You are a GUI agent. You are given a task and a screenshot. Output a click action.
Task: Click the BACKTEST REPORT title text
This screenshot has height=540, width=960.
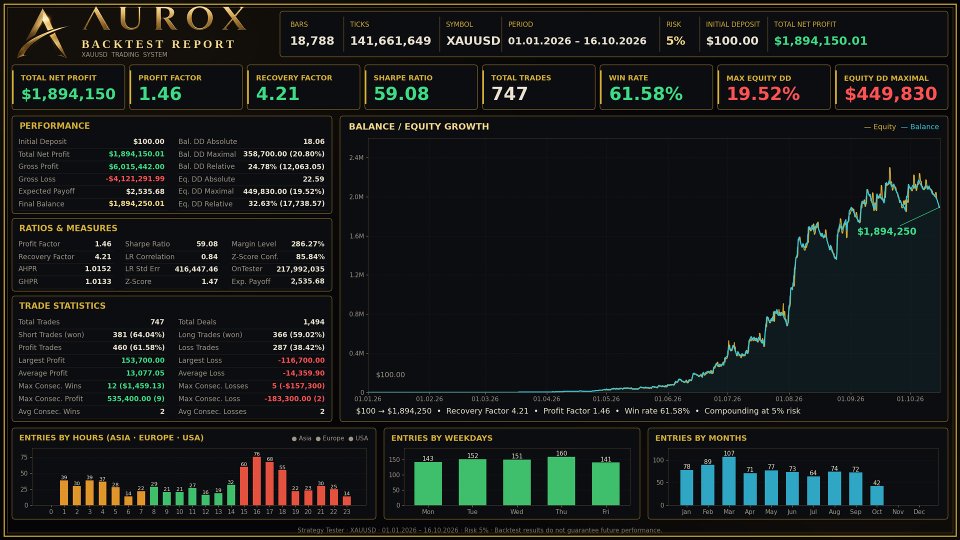click(158, 44)
